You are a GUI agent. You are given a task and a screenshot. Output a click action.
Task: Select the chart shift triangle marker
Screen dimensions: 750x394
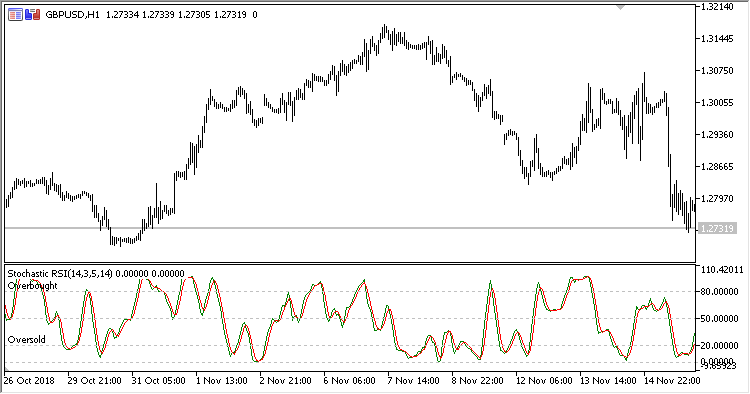click(x=621, y=8)
